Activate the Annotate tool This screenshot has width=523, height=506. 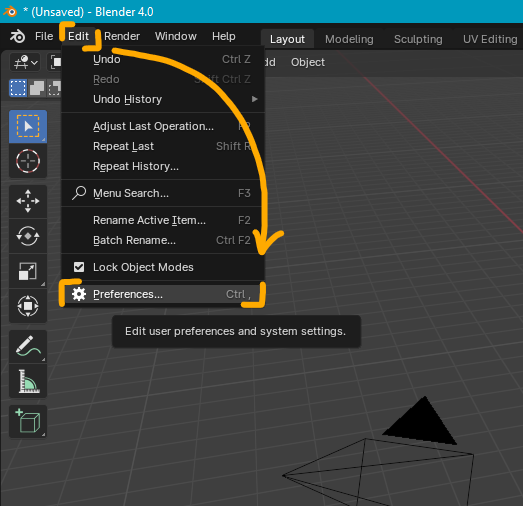click(x=28, y=346)
